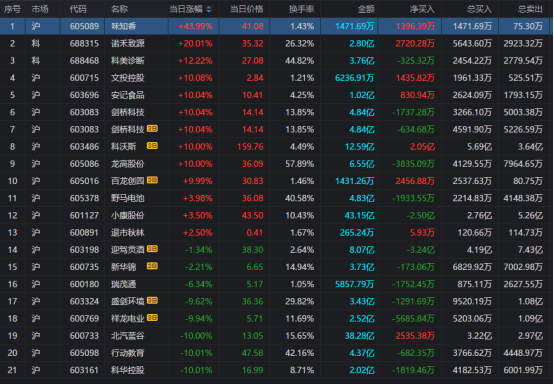Sort by the 总卖出 column header
Viewport: 554px width, 384px height.
(530, 9)
